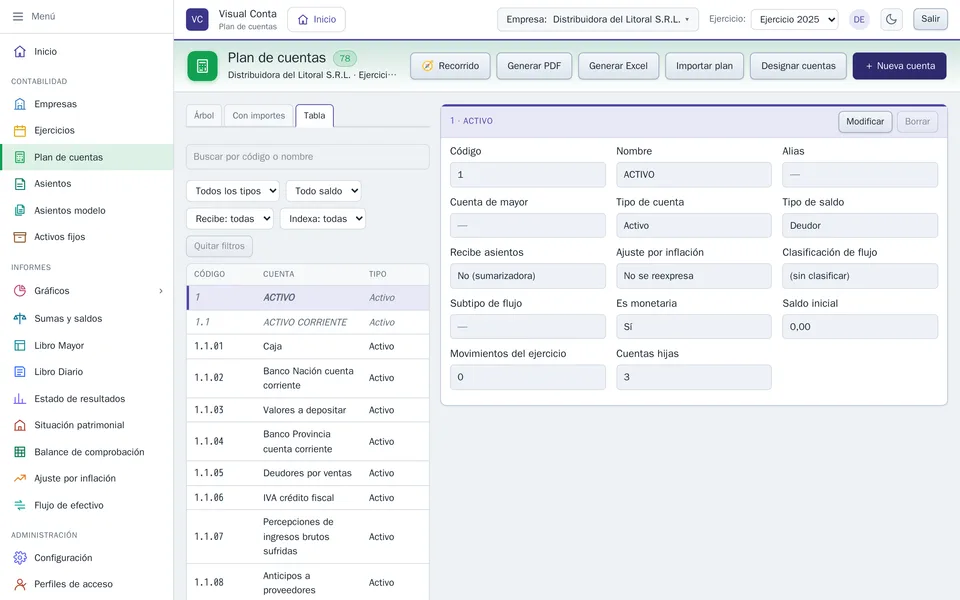Open the Ejercicio 2025 dropdown
Viewport: 960px width, 600px height.
pos(795,19)
